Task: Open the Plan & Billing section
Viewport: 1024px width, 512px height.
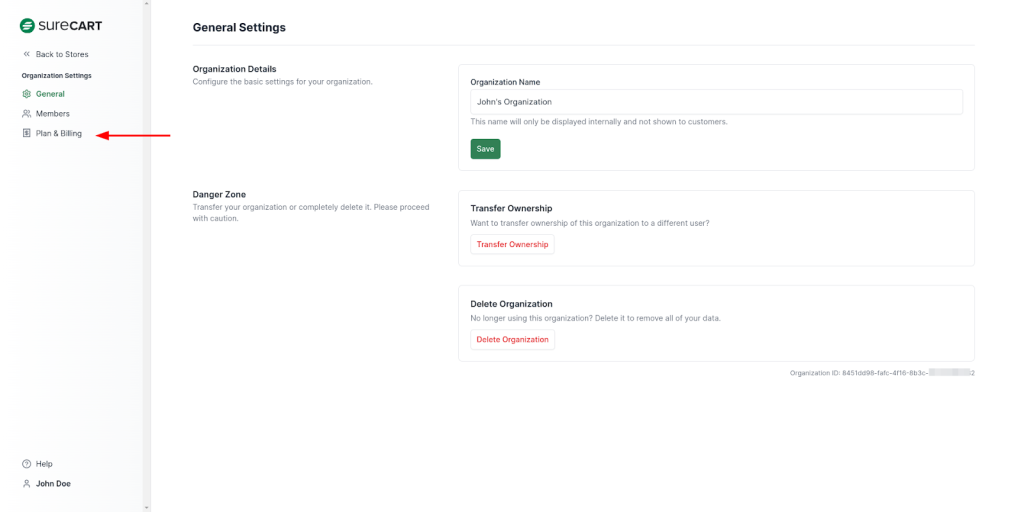Action: pyautogui.click(x=59, y=134)
